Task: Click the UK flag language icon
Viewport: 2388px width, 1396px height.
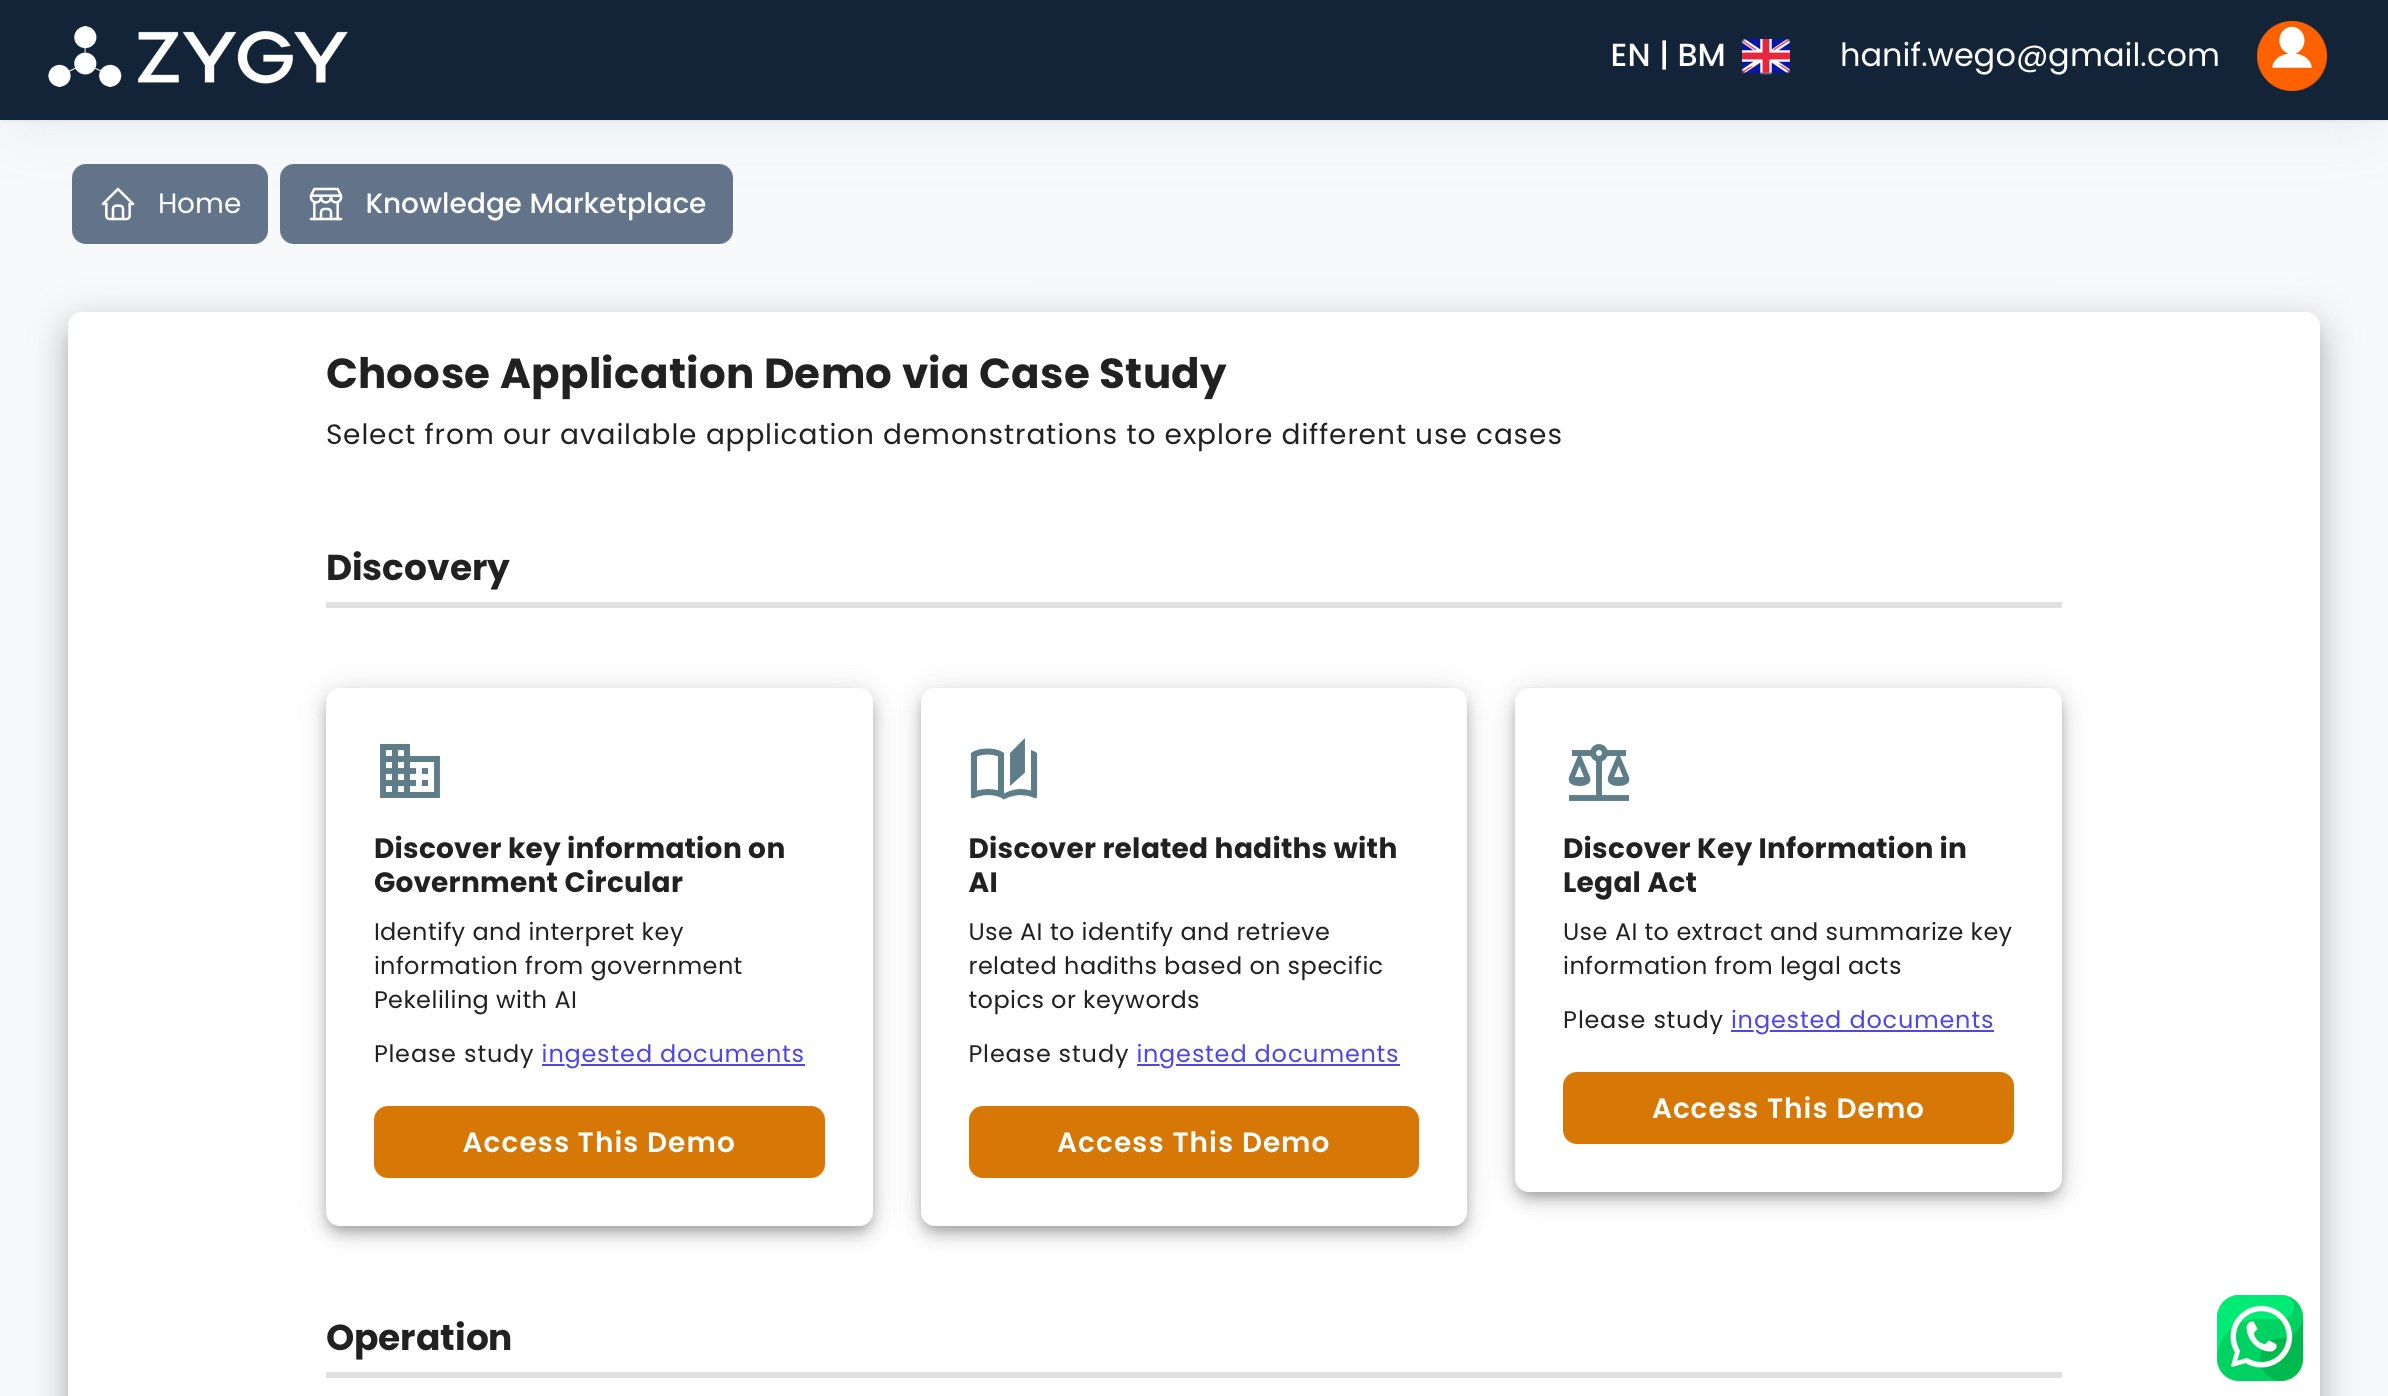Action: [x=1765, y=56]
